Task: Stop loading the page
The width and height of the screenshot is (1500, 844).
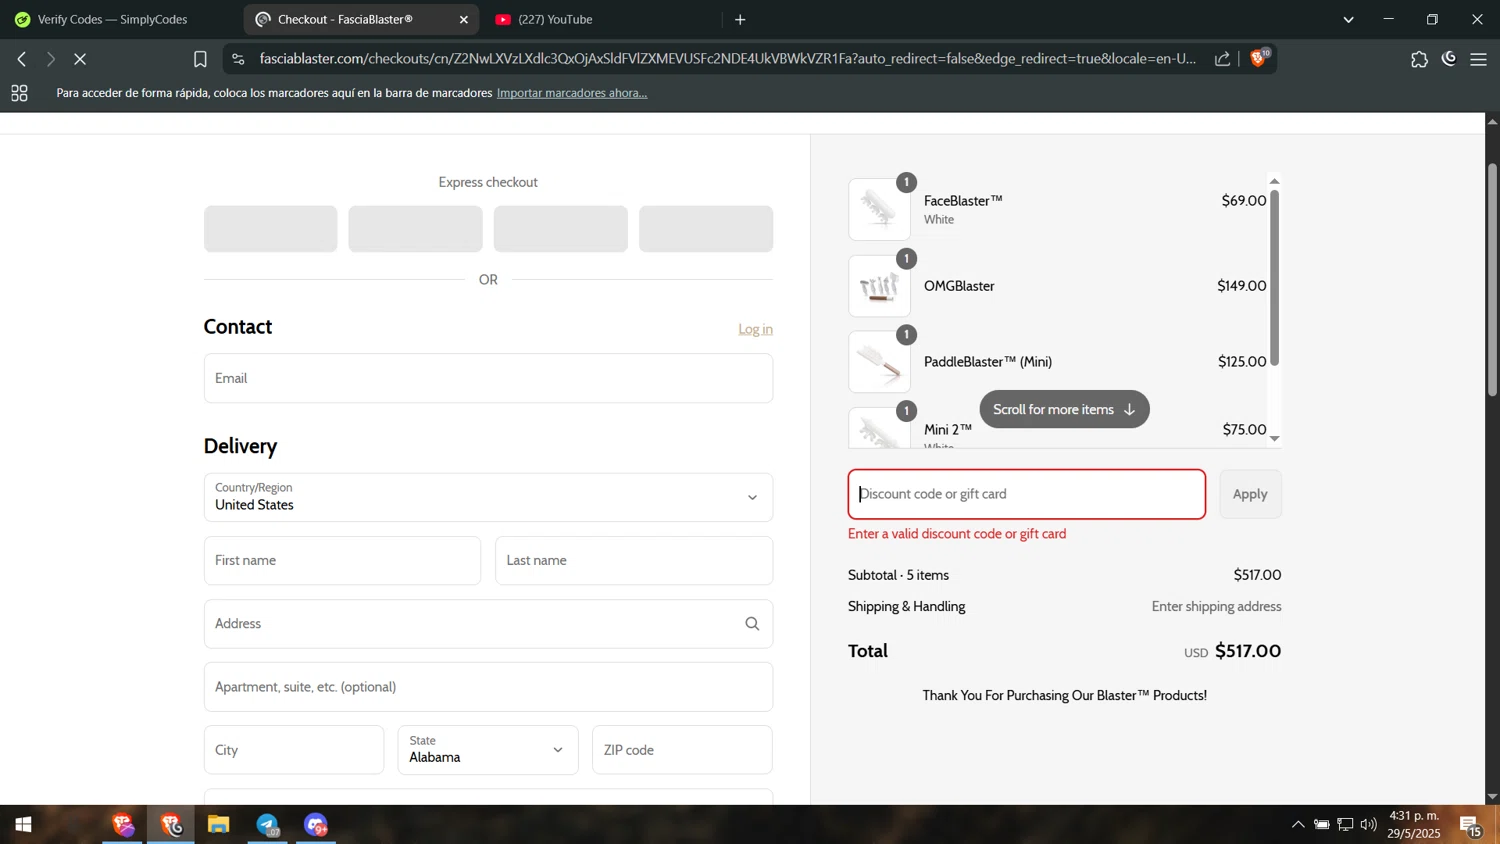Action: 80,59
